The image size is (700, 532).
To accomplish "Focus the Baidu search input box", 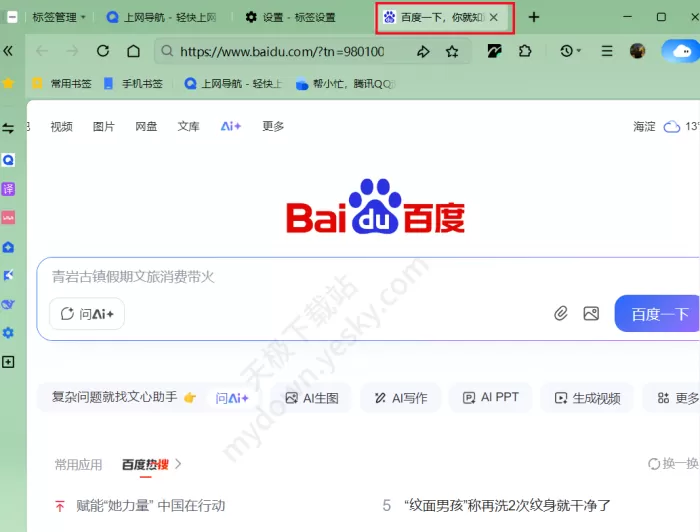I will click(366, 277).
